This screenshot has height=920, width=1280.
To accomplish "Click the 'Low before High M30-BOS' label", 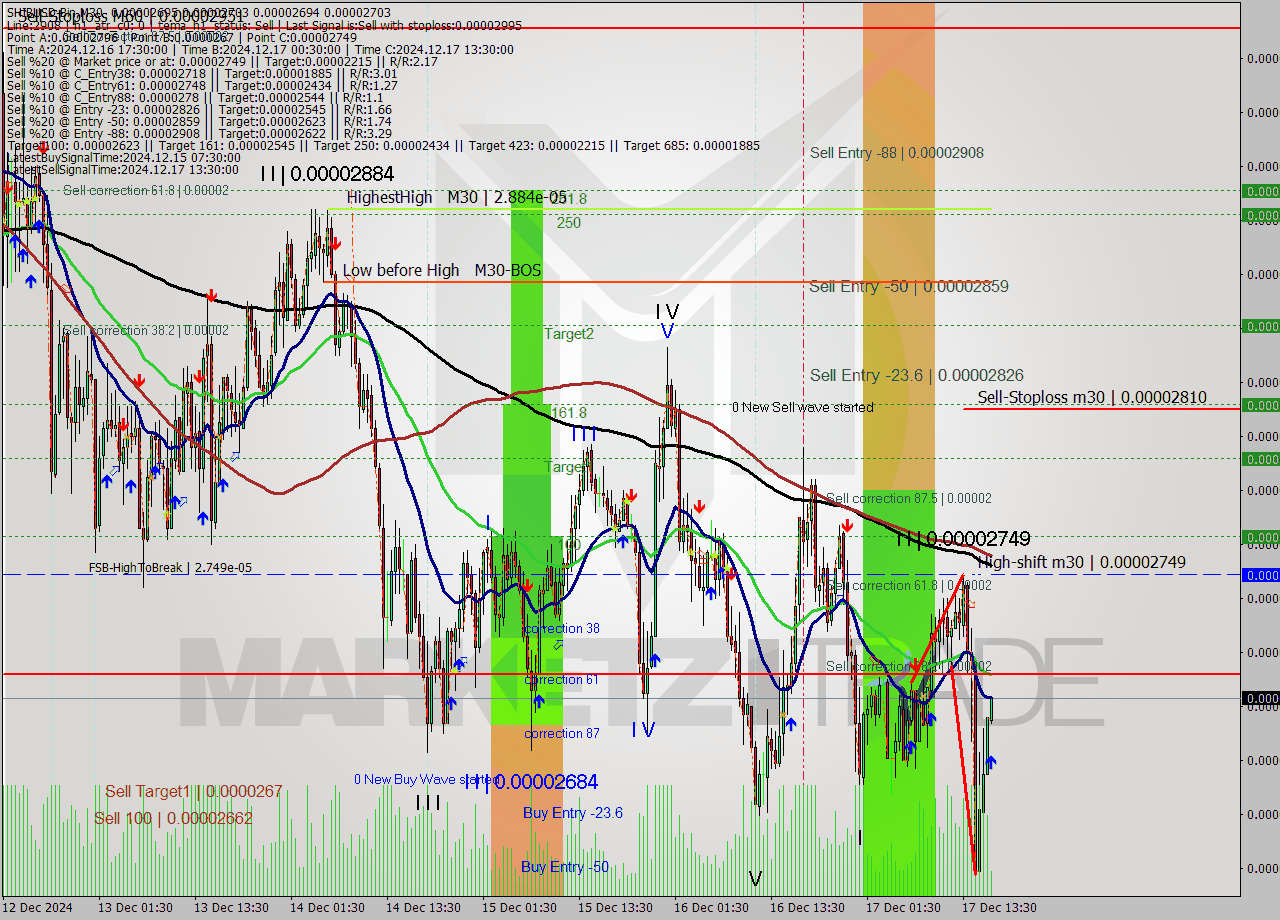I will coord(442,270).
